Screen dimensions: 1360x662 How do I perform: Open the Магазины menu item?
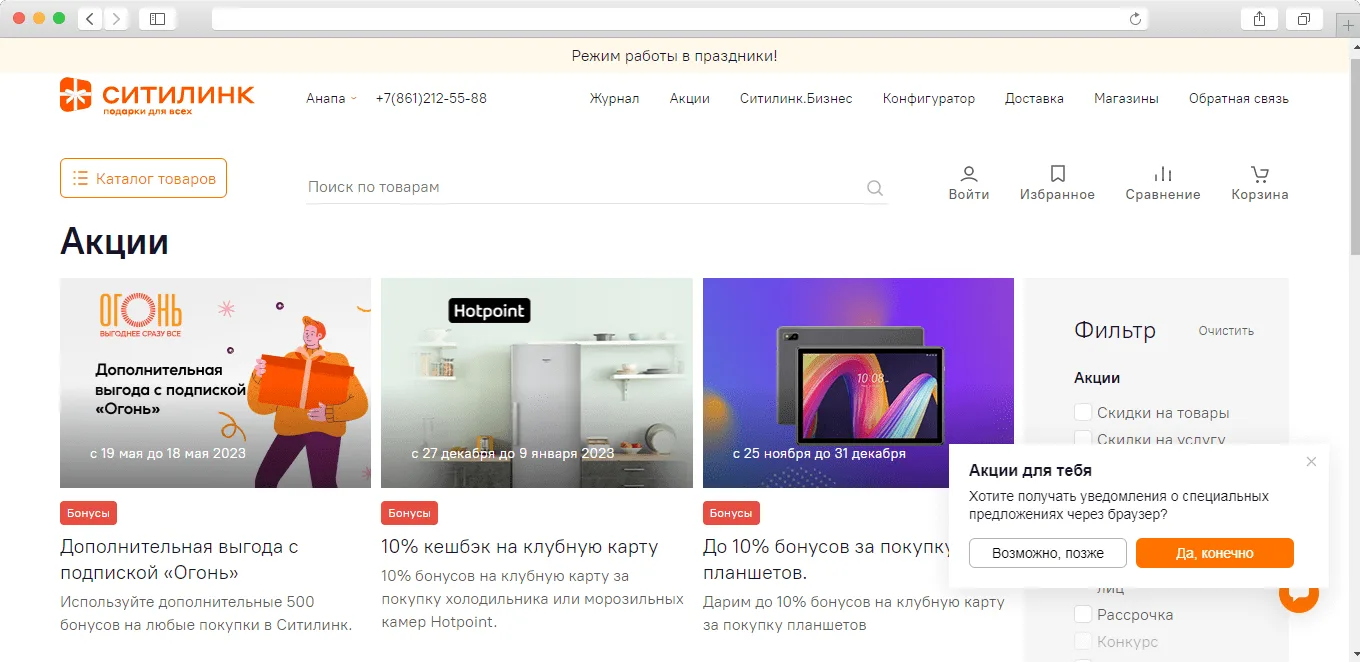1126,98
